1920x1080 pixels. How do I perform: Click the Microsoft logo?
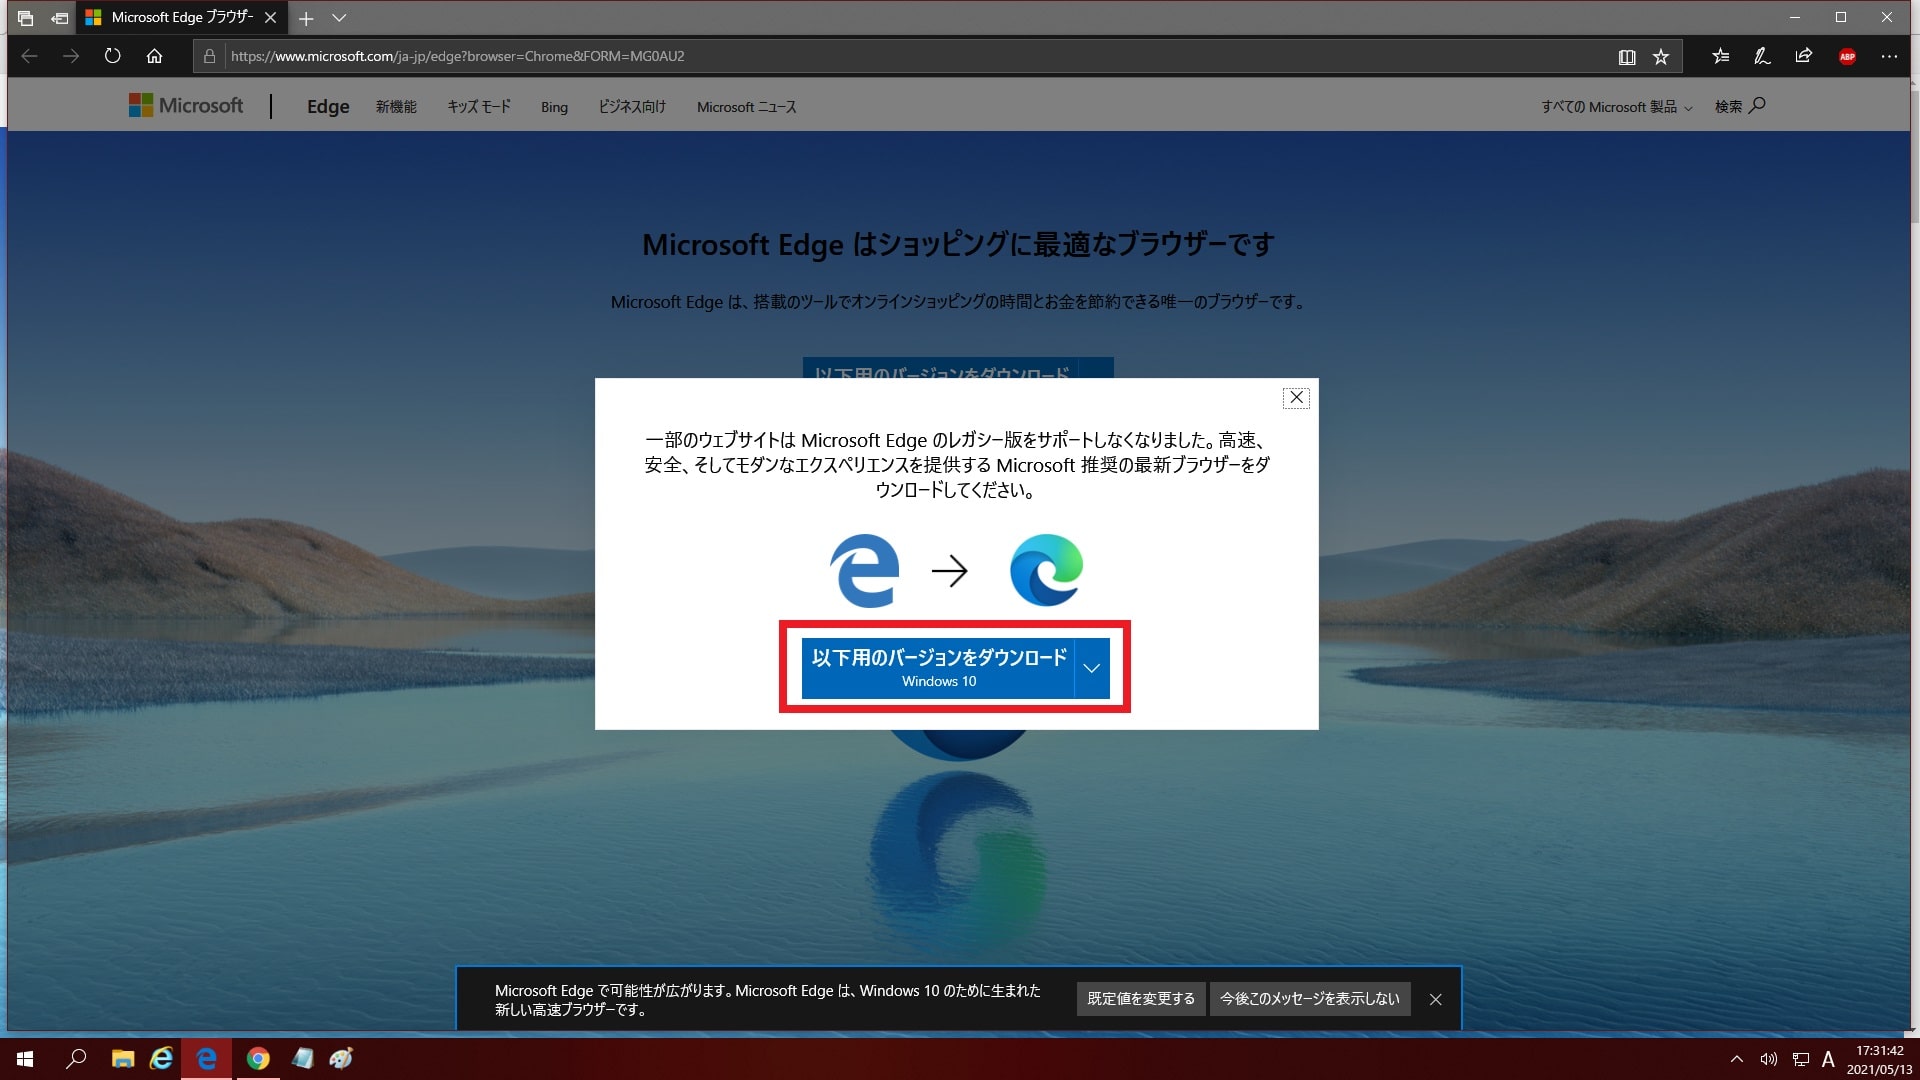click(x=186, y=105)
